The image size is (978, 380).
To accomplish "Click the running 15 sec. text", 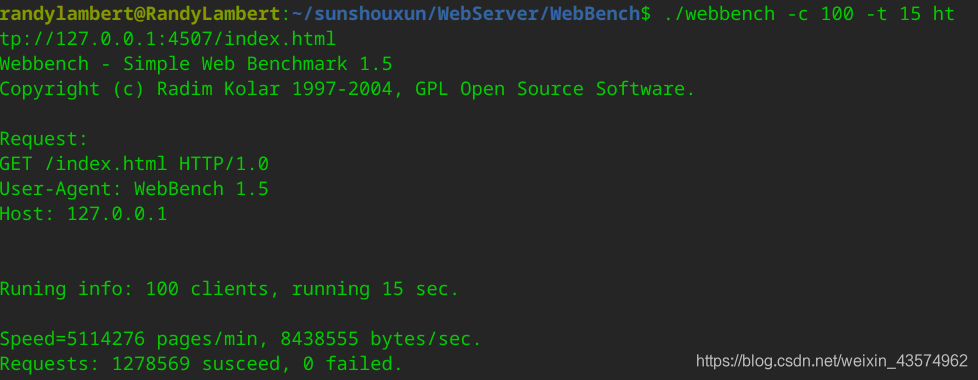I will point(375,289).
